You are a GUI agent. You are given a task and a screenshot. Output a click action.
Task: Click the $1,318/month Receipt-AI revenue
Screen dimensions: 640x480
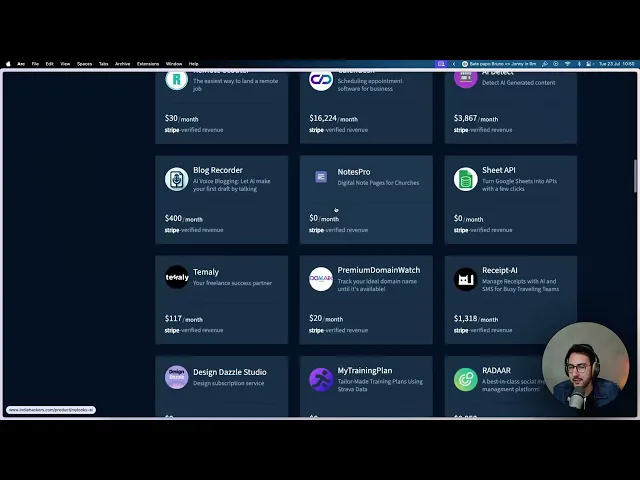pos(476,318)
